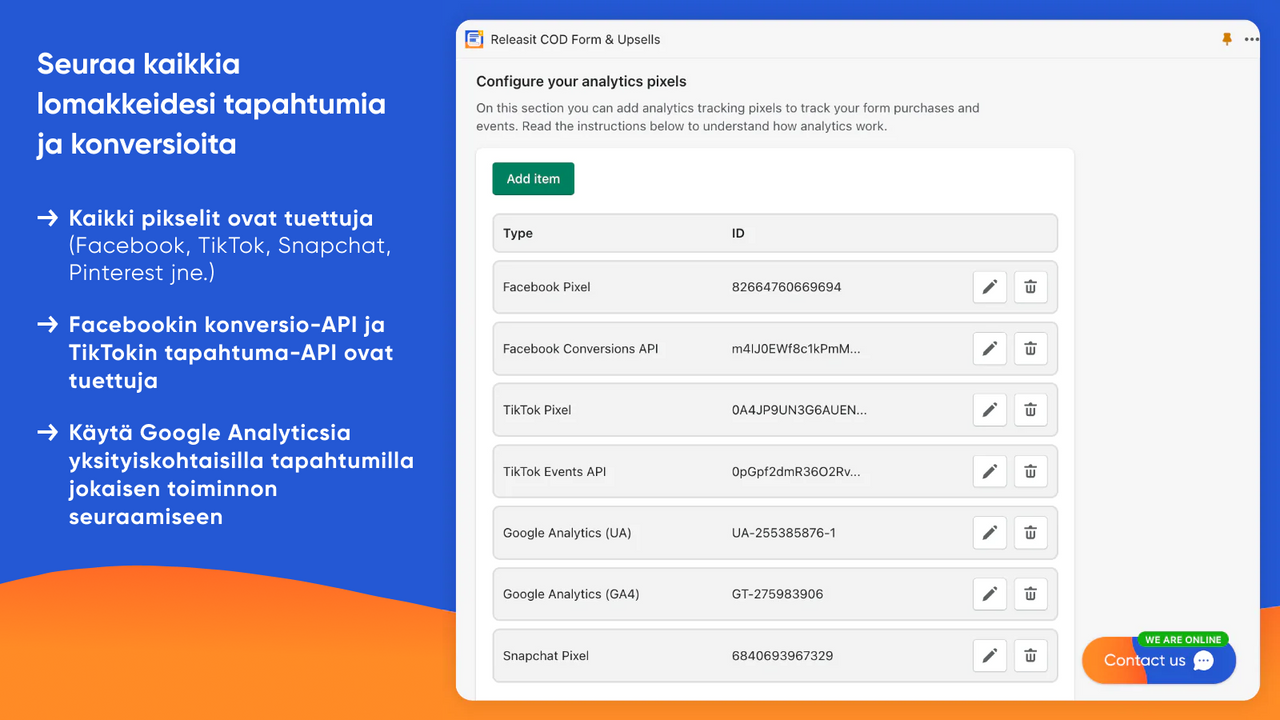Select the ID value m4lJ0EWf8c1kPmM...
Viewport: 1280px width, 720px height.
pos(796,349)
